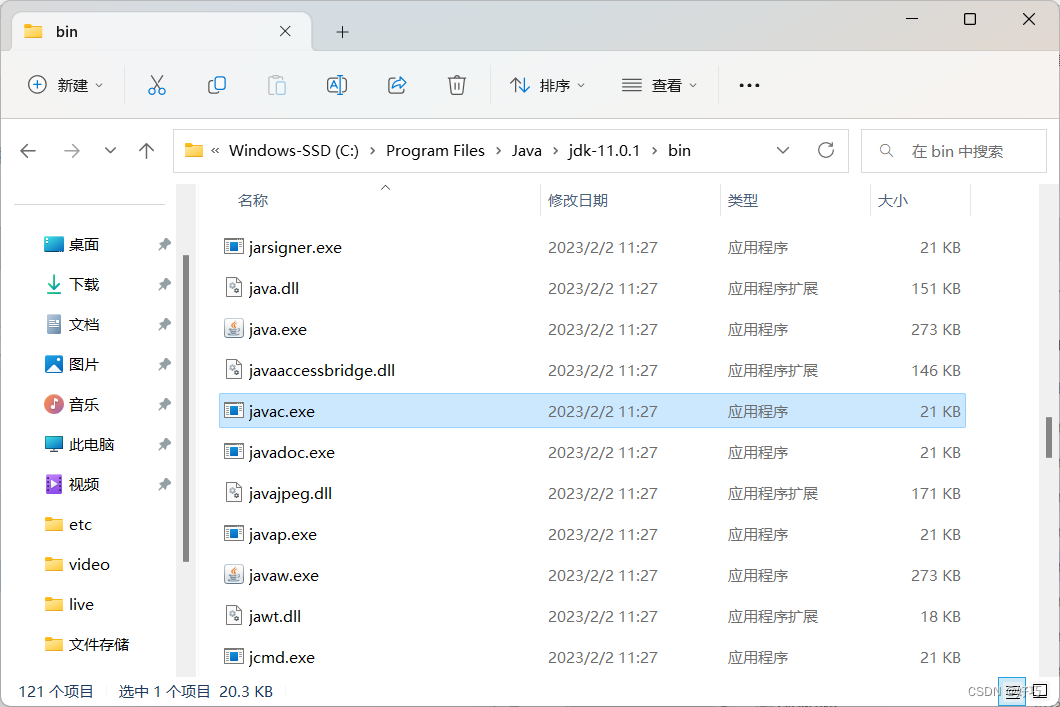Viewport: 1060px width, 707px height.
Task: Click the jawt.dll file icon
Action: [233, 616]
